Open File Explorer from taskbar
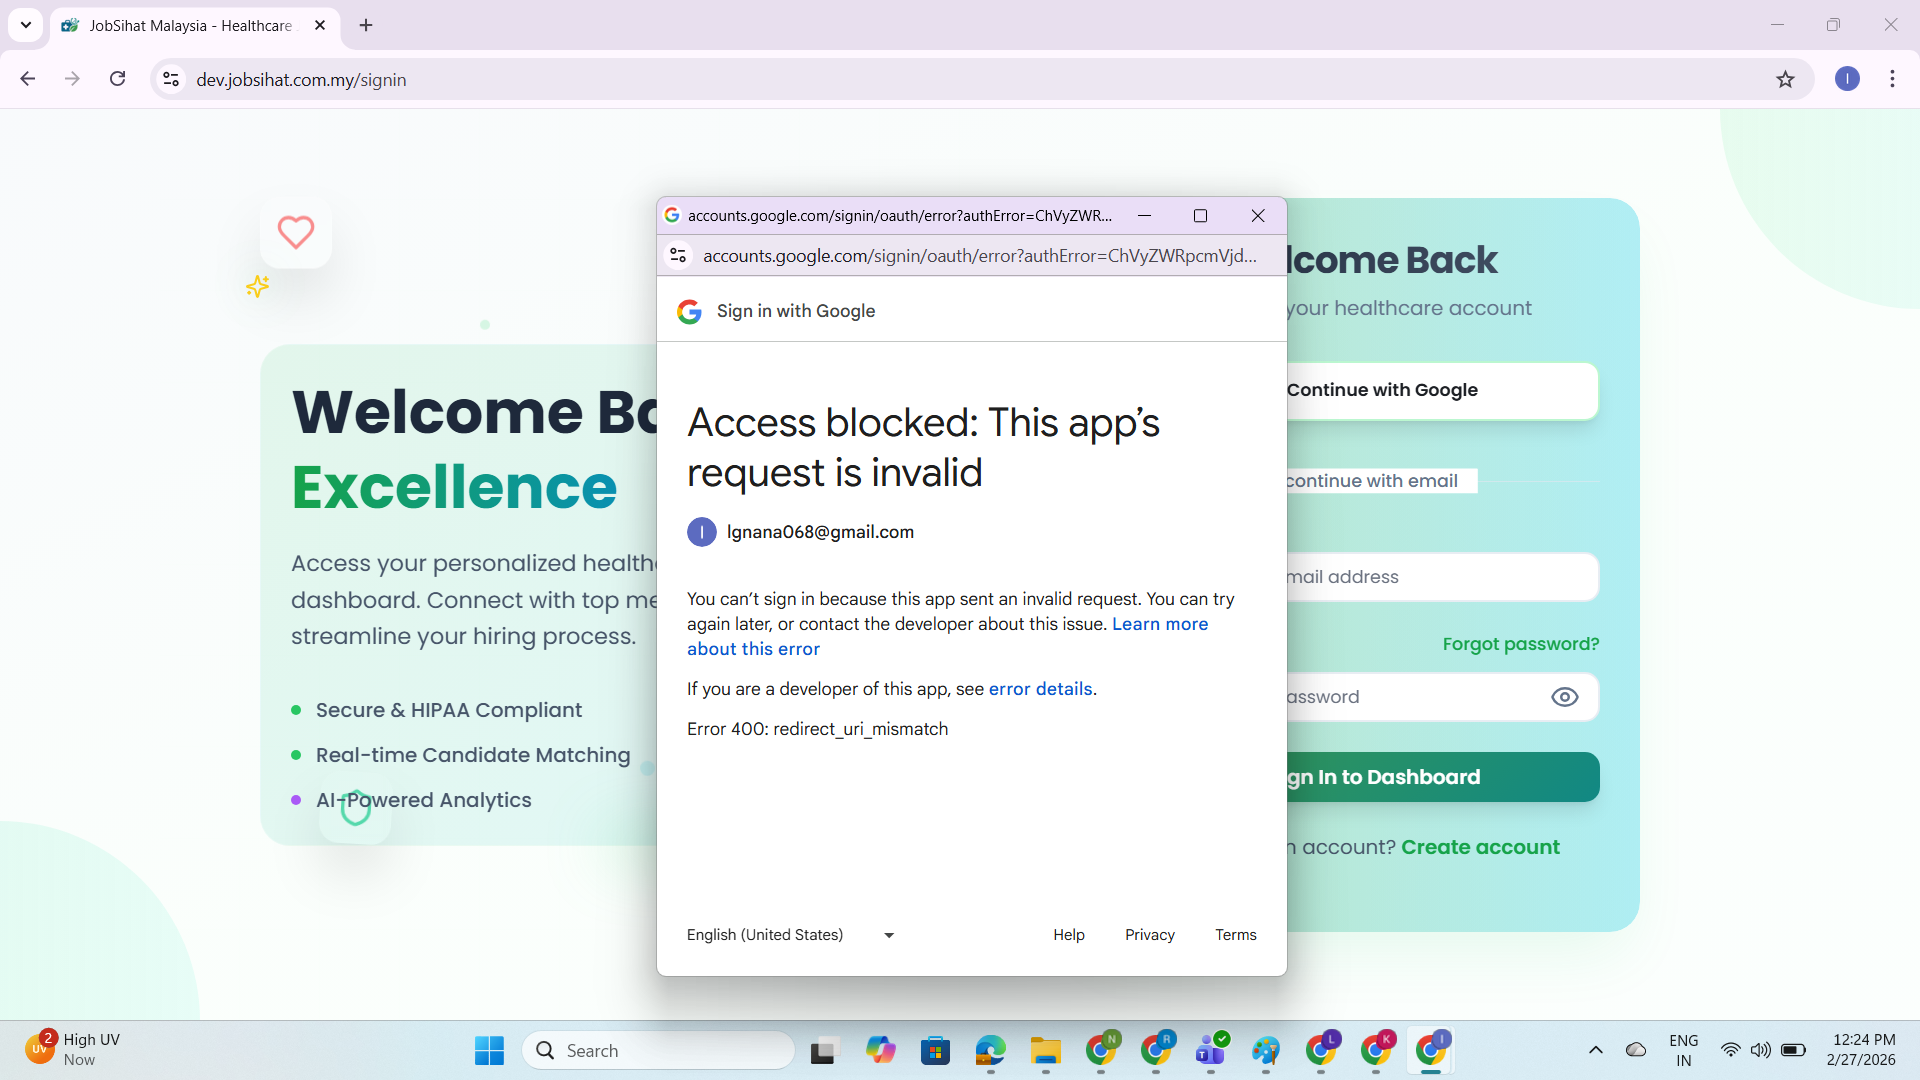The image size is (1920, 1080). click(x=1045, y=1050)
